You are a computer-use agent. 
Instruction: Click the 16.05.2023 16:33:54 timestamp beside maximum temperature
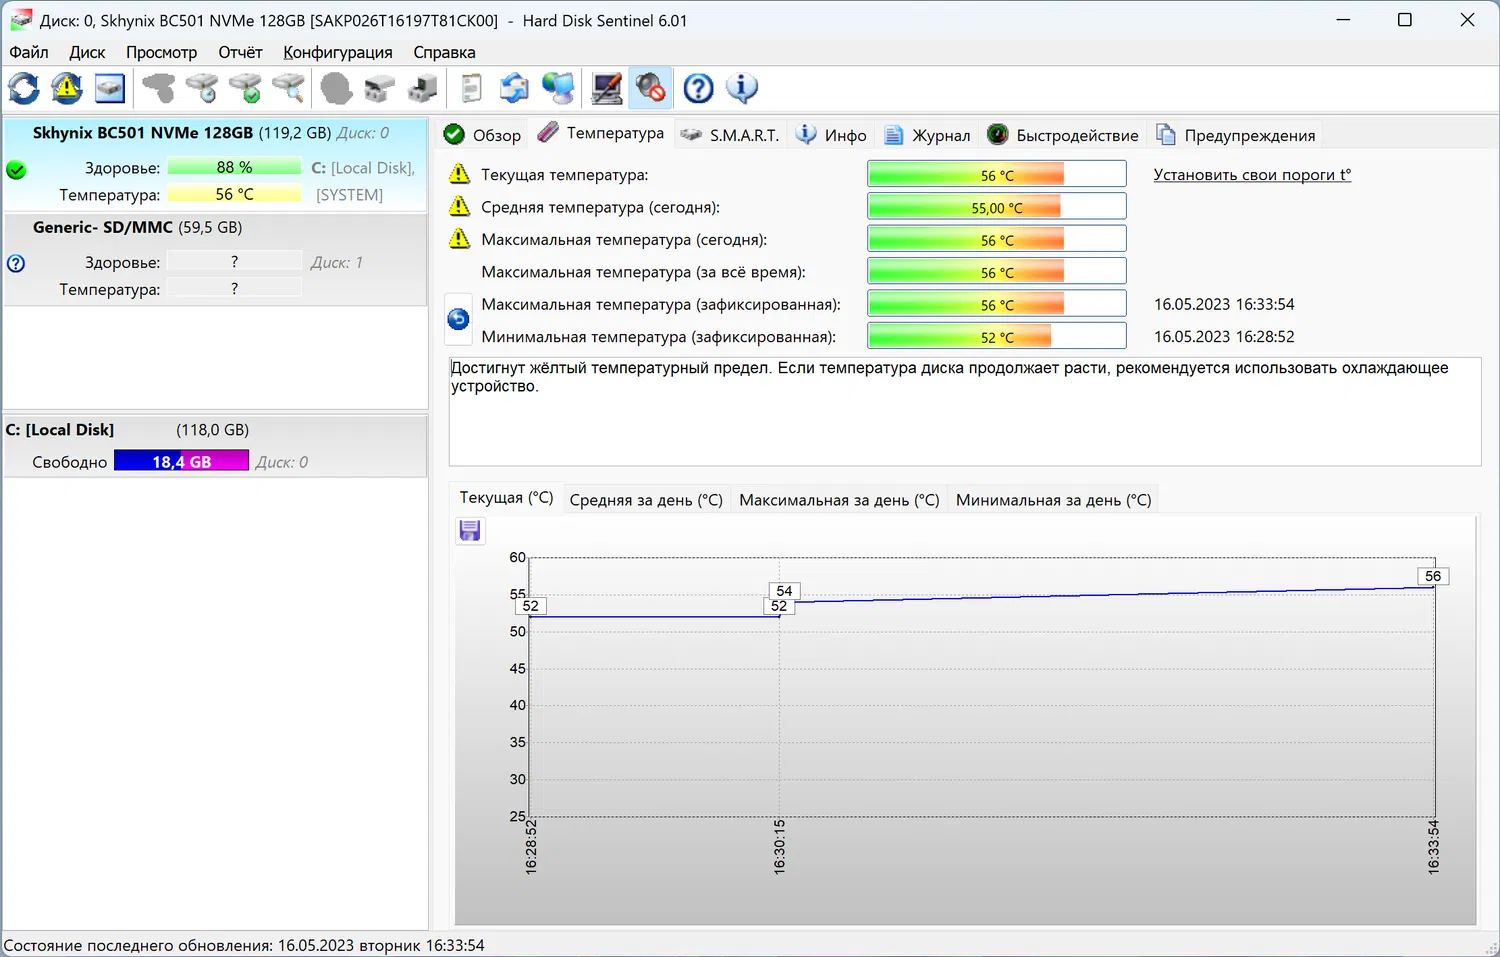pyautogui.click(x=1224, y=304)
